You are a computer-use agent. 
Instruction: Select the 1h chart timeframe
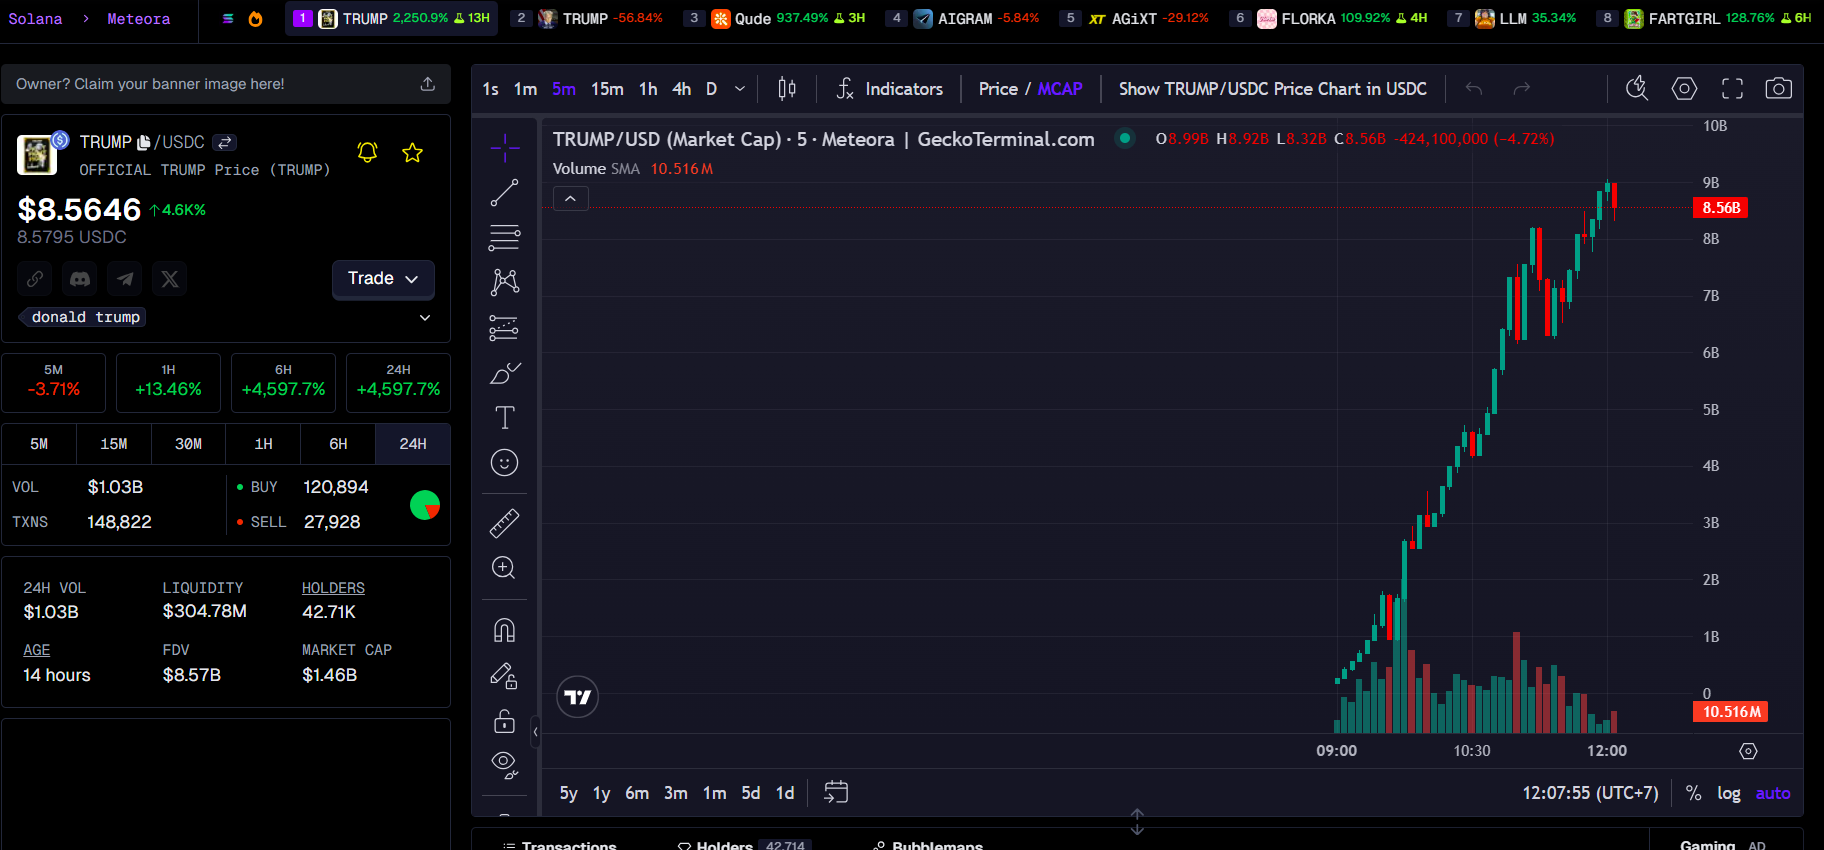[x=648, y=89]
